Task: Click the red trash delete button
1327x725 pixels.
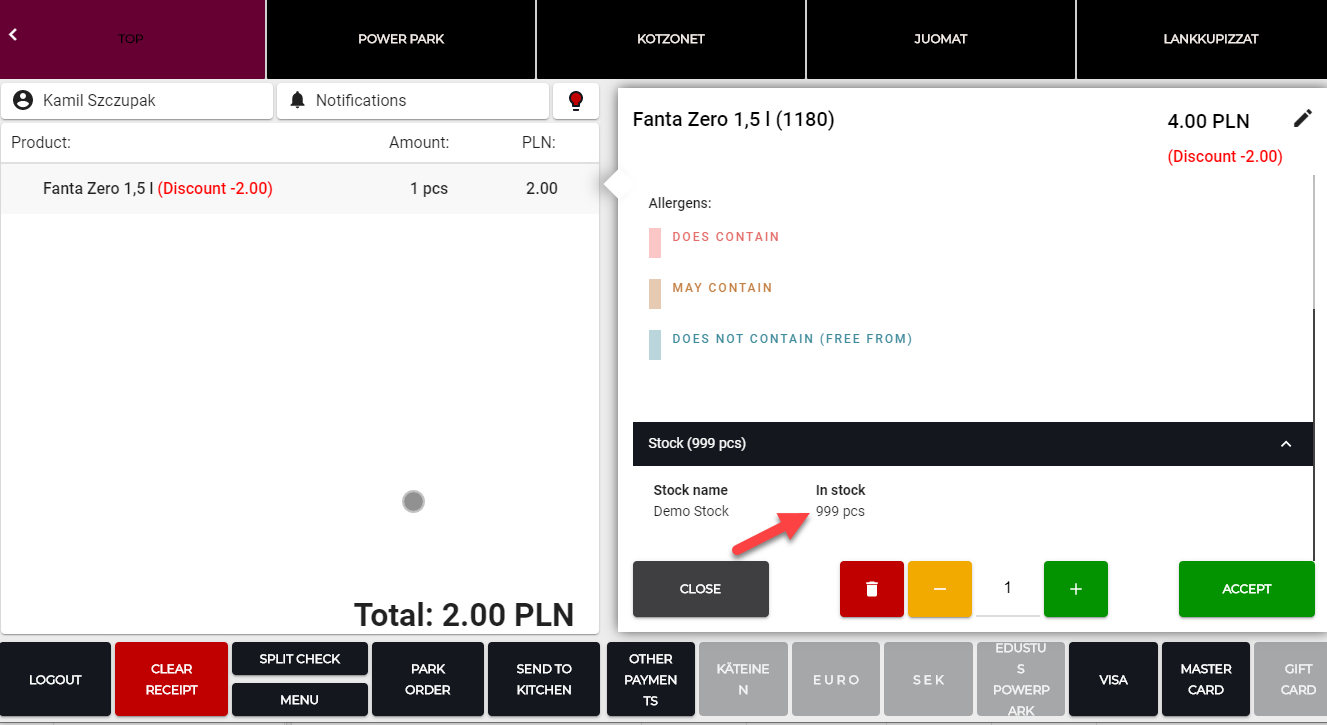Action: click(871, 589)
